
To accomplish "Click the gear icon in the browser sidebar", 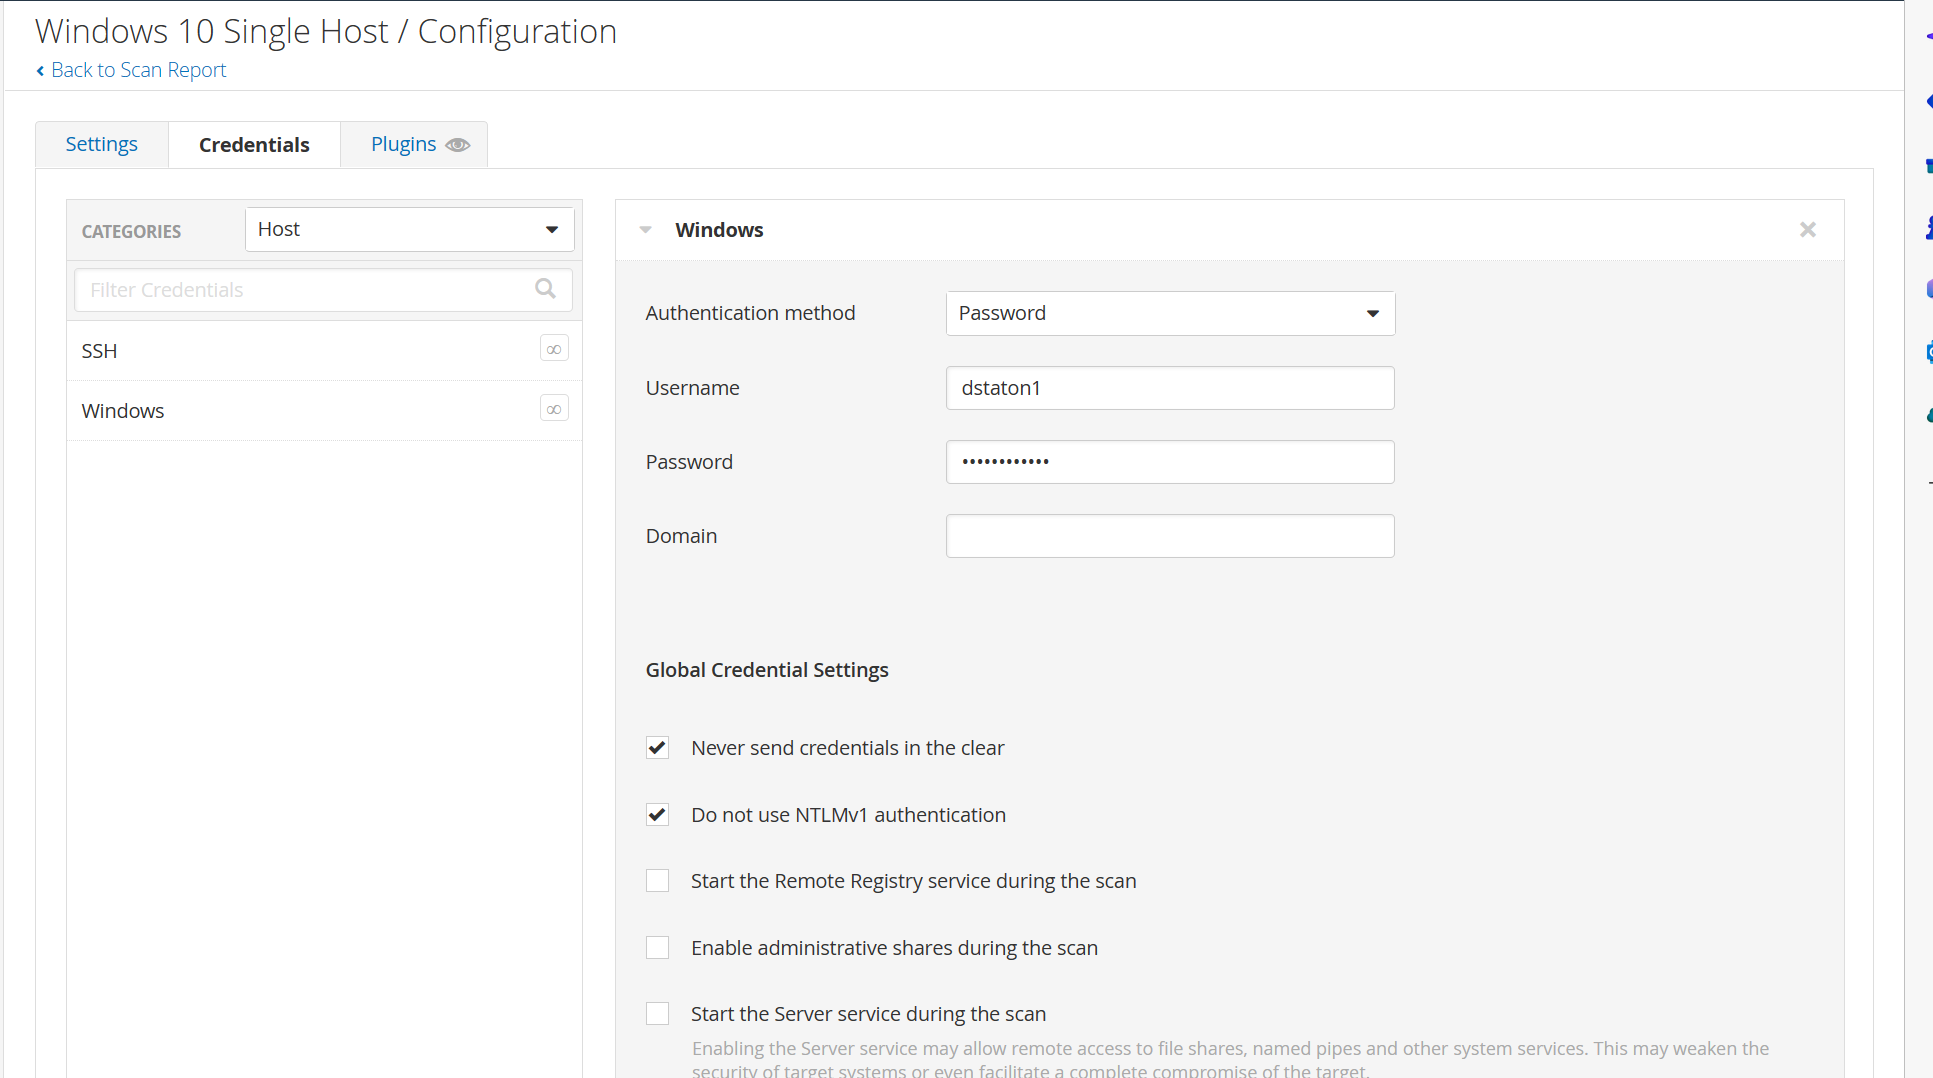I will pos(1928,352).
